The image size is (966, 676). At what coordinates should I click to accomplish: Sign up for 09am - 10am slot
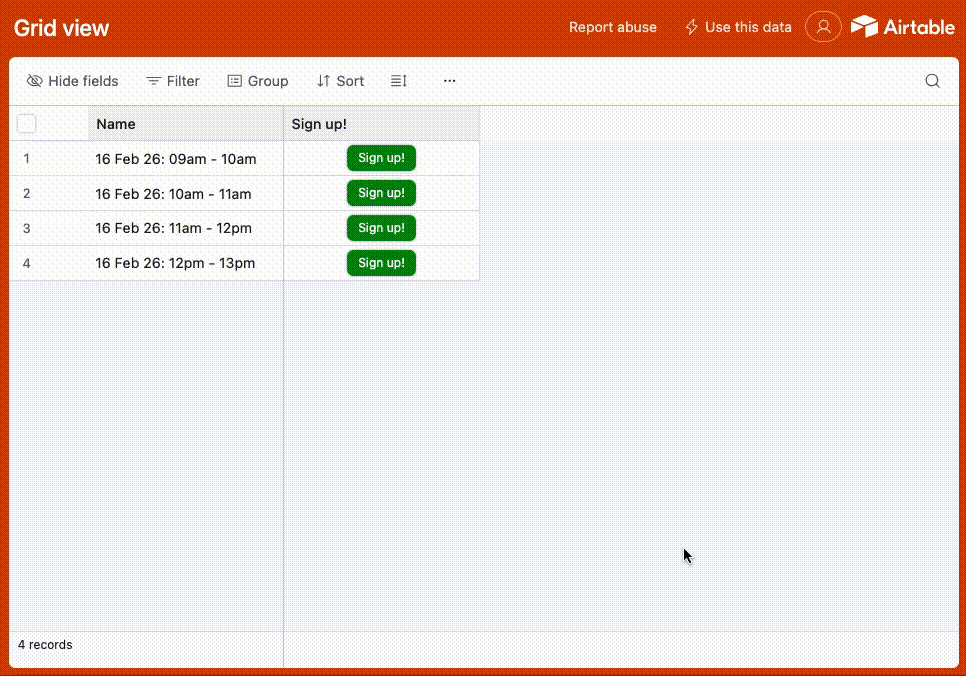(x=381, y=158)
